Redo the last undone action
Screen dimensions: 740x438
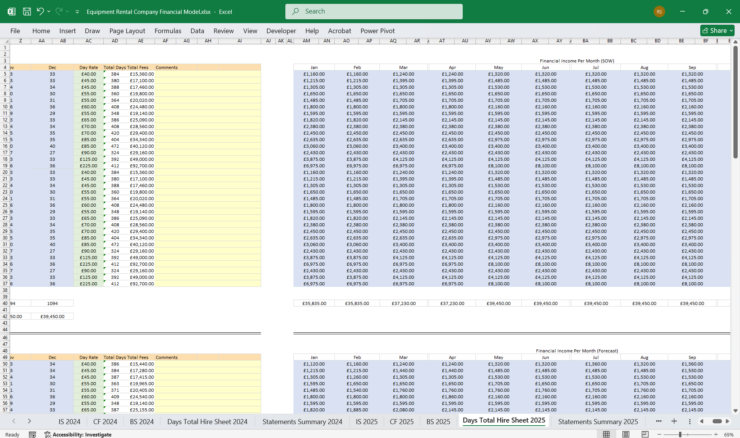(59, 11)
